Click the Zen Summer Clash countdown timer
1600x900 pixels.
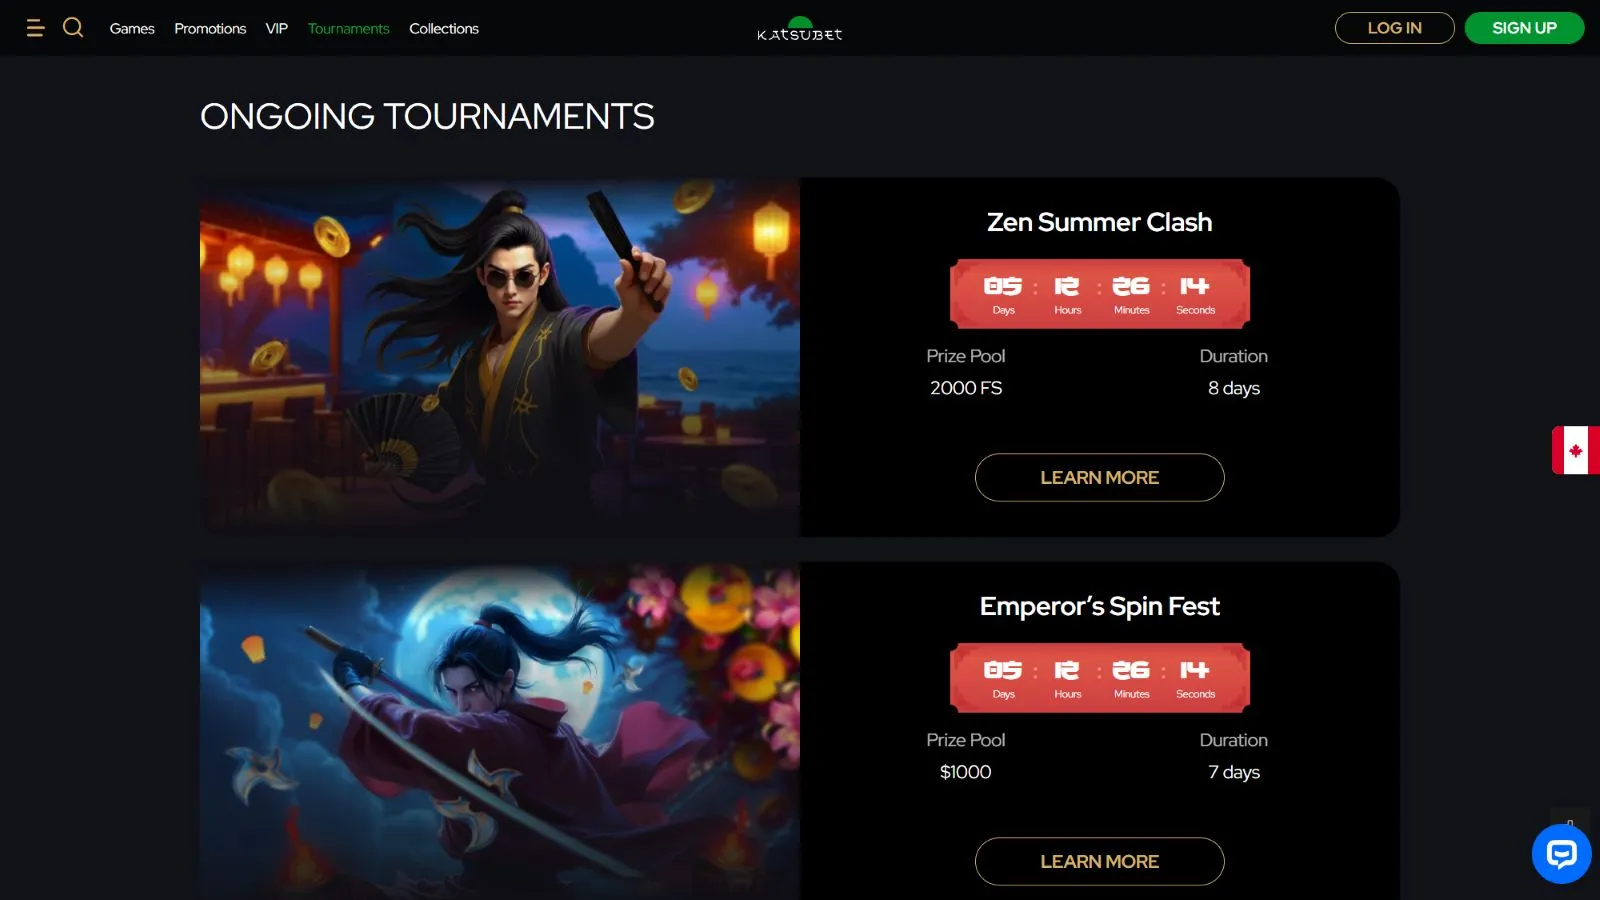1099,294
